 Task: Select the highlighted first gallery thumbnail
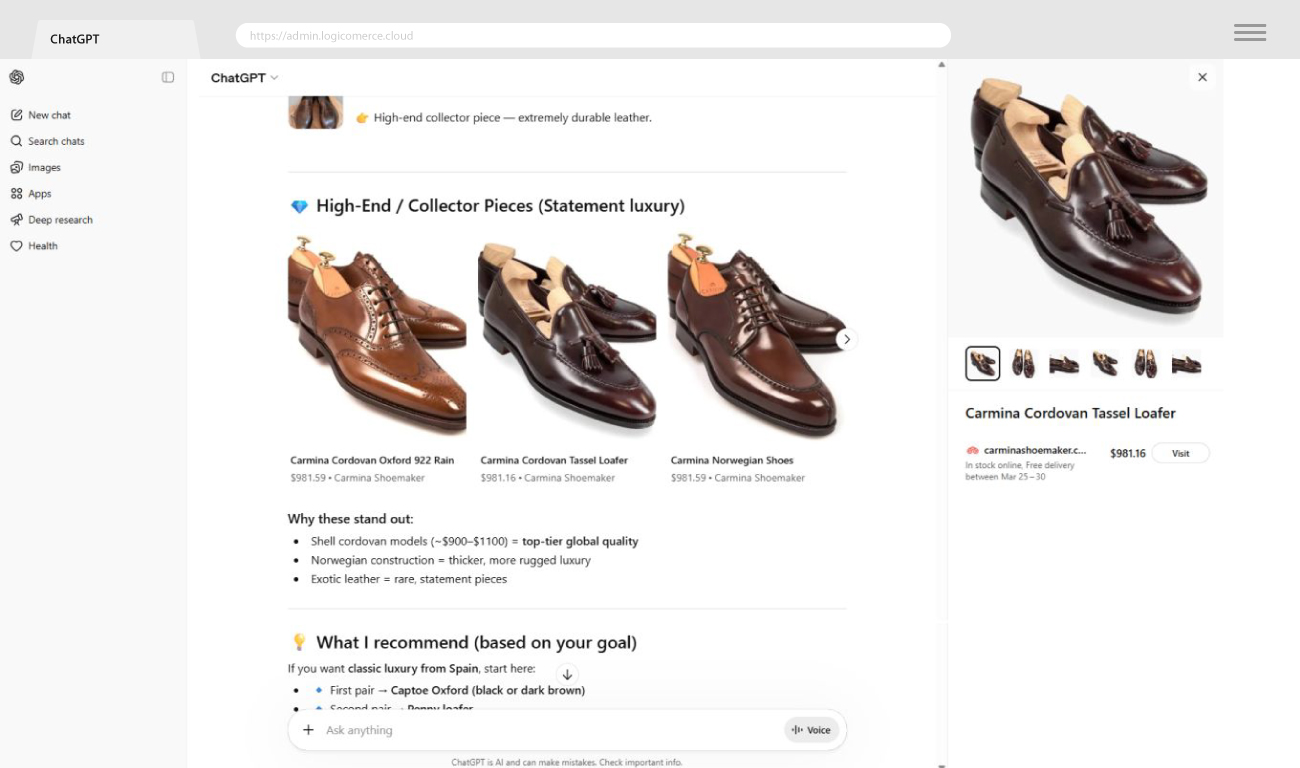pyautogui.click(x=983, y=363)
